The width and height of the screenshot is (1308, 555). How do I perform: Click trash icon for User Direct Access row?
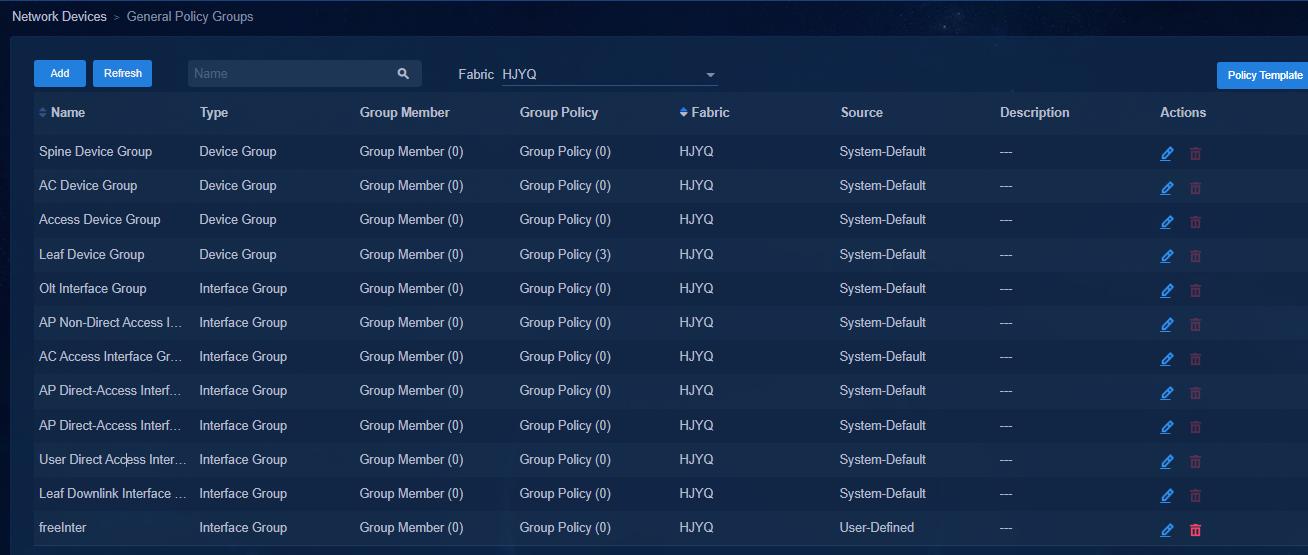1195,461
